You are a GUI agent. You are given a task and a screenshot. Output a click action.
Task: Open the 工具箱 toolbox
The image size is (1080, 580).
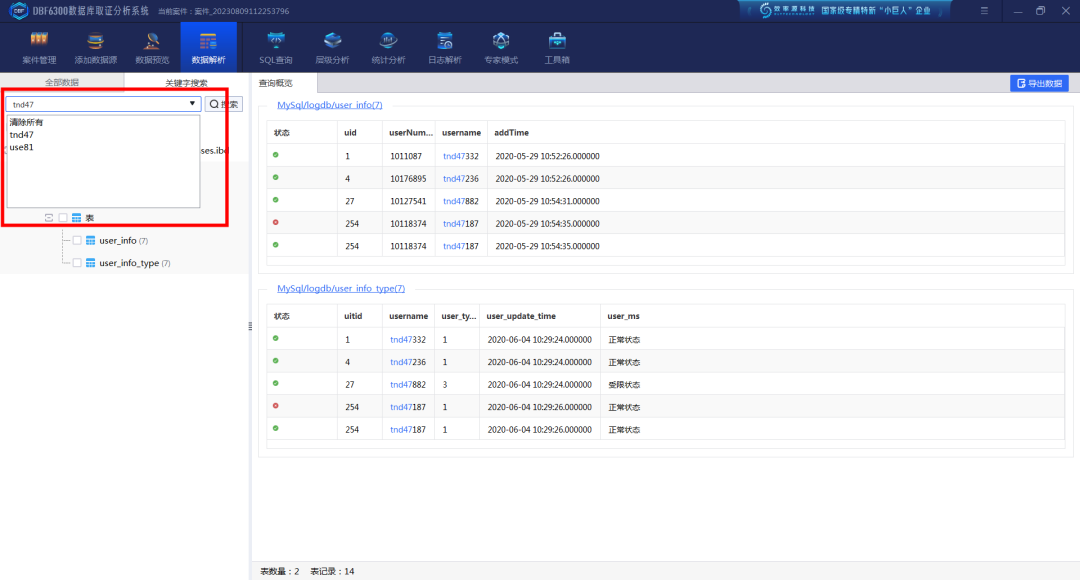coord(557,48)
